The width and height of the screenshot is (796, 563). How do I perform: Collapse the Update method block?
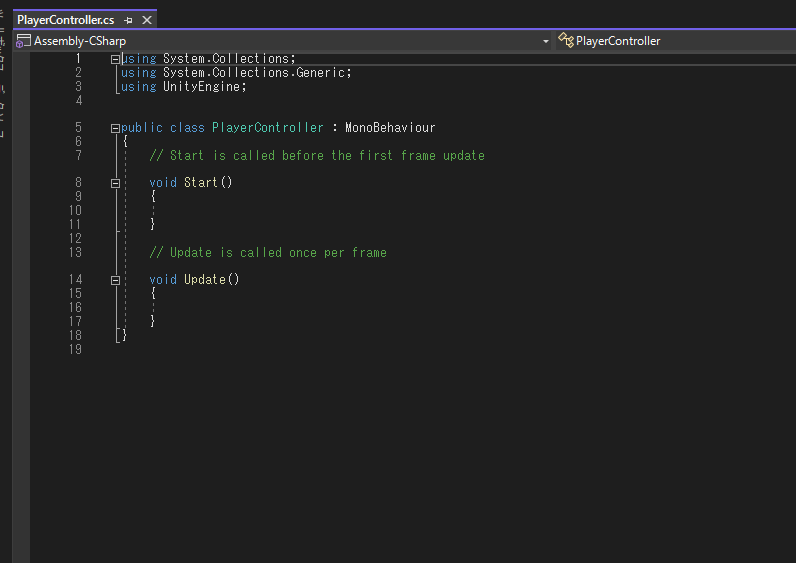115,280
